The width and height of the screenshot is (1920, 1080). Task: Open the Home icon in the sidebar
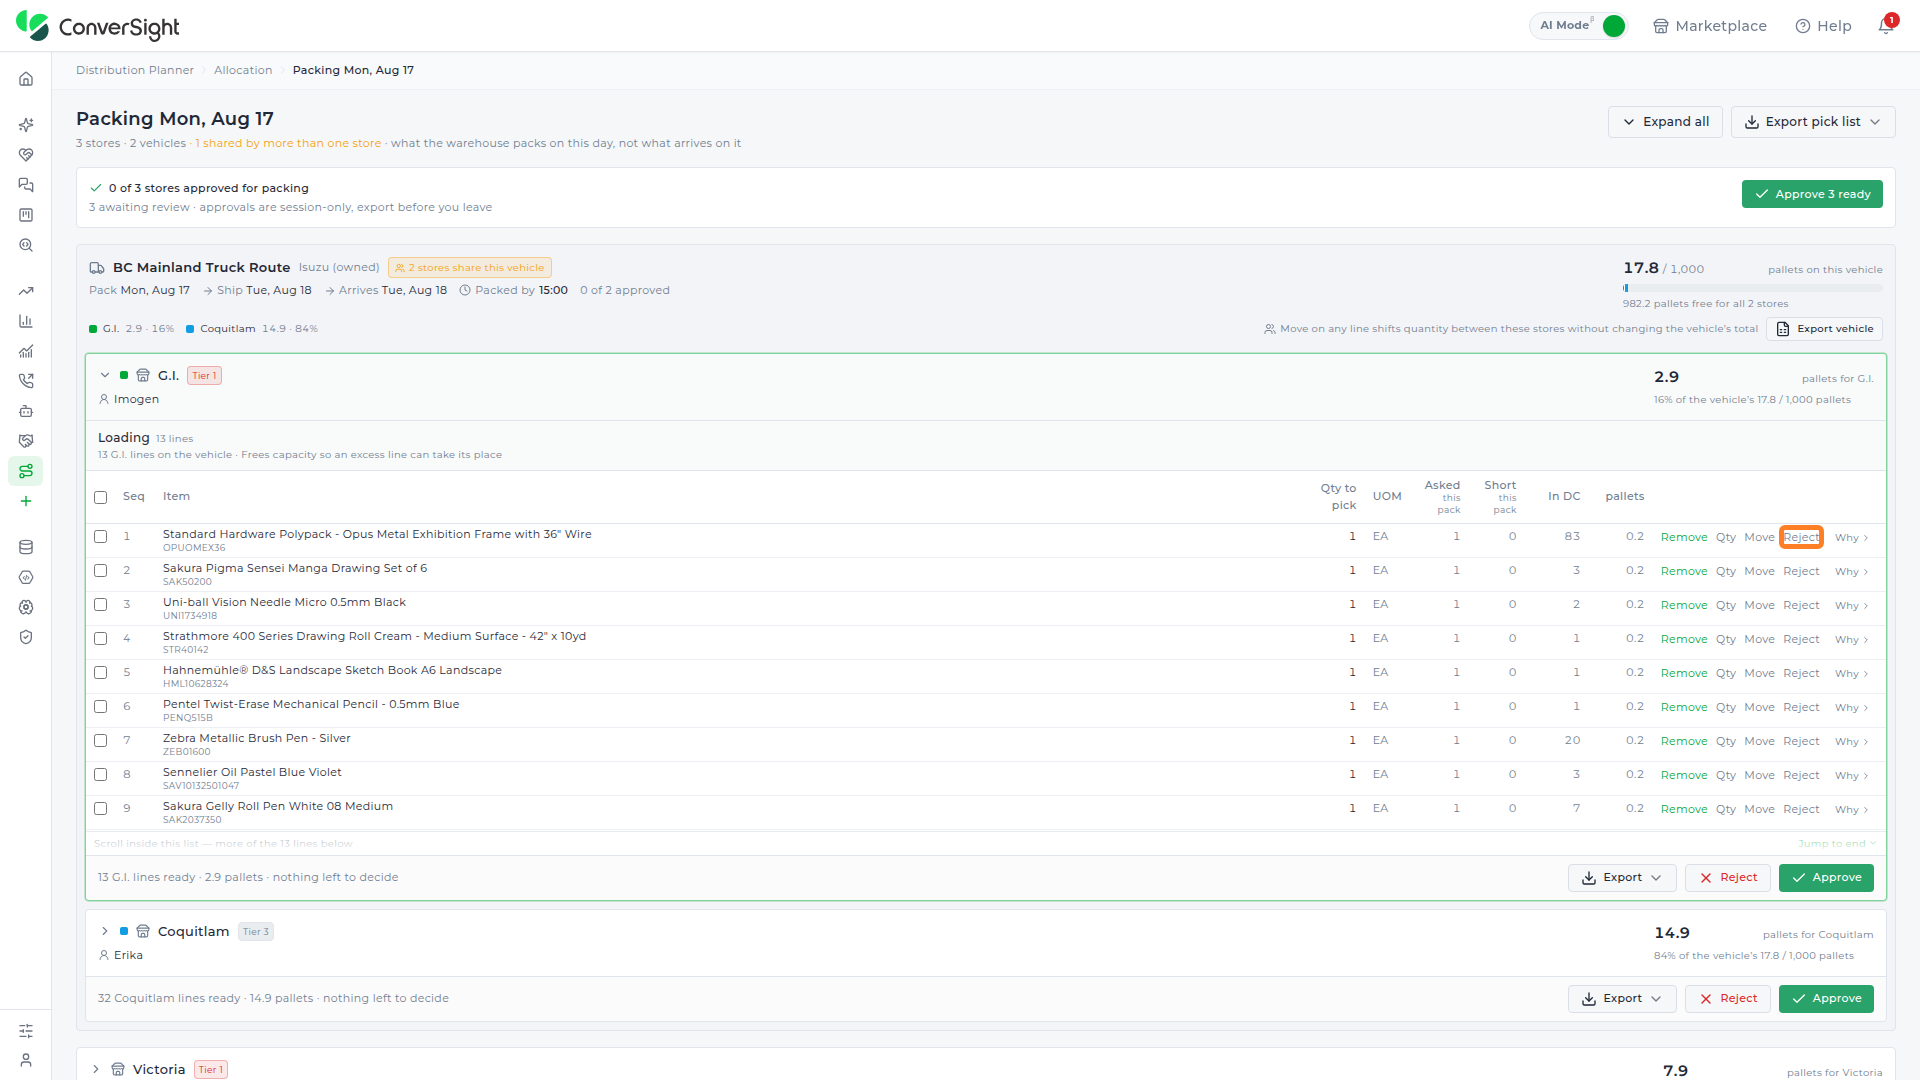26,79
